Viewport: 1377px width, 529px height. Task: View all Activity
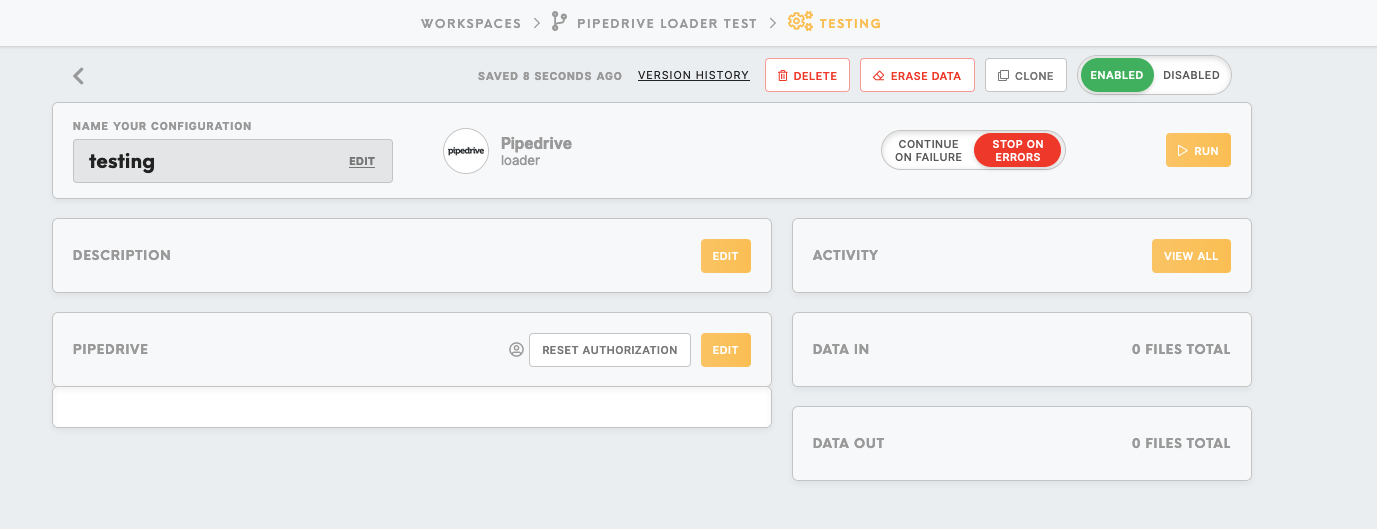1191,256
